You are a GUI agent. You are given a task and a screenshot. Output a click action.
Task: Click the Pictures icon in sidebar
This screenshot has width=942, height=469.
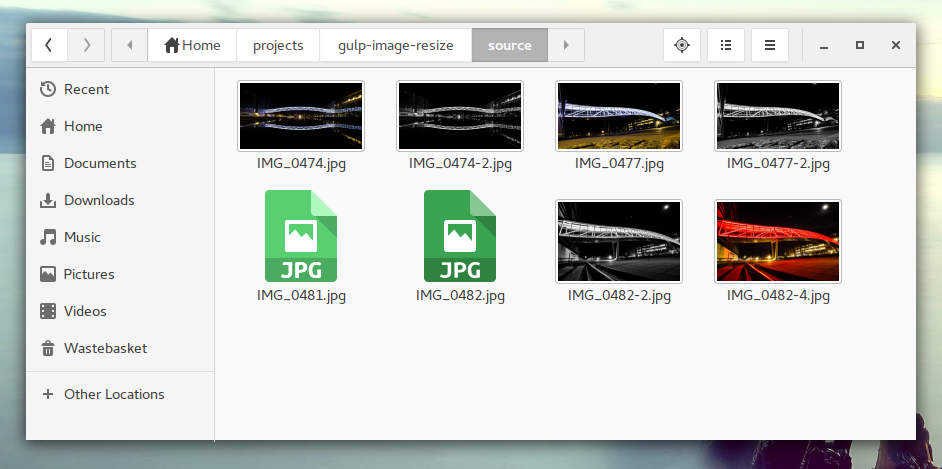click(48, 274)
